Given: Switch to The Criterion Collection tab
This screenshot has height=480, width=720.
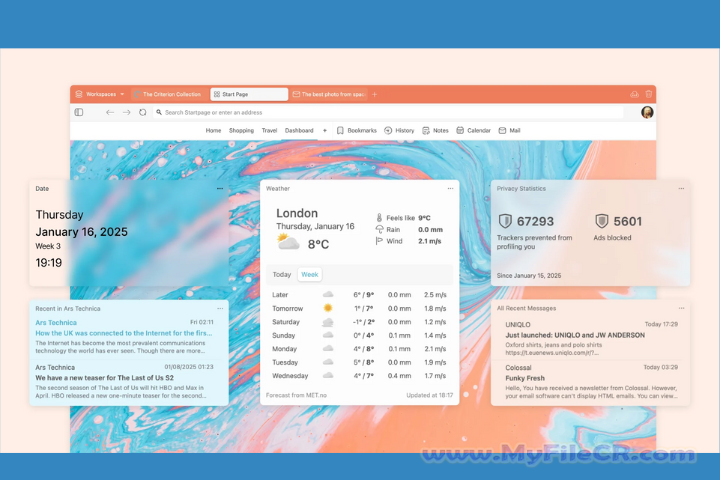Looking at the screenshot, I should click(x=168, y=94).
